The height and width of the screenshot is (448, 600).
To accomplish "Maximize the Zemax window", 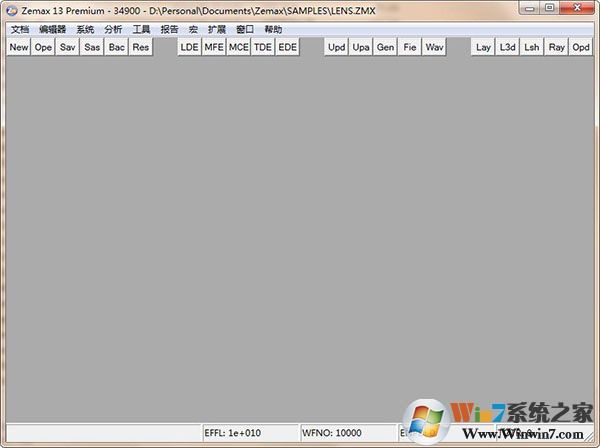I will pyautogui.click(x=549, y=8).
